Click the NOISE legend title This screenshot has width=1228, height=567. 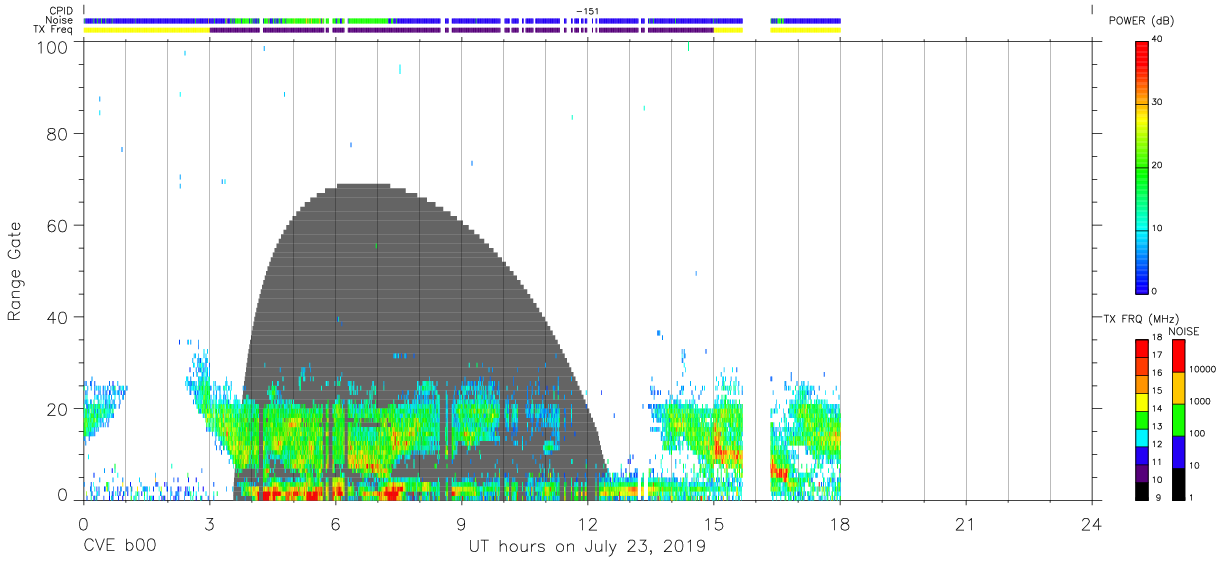pyautogui.click(x=1183, y=331)
